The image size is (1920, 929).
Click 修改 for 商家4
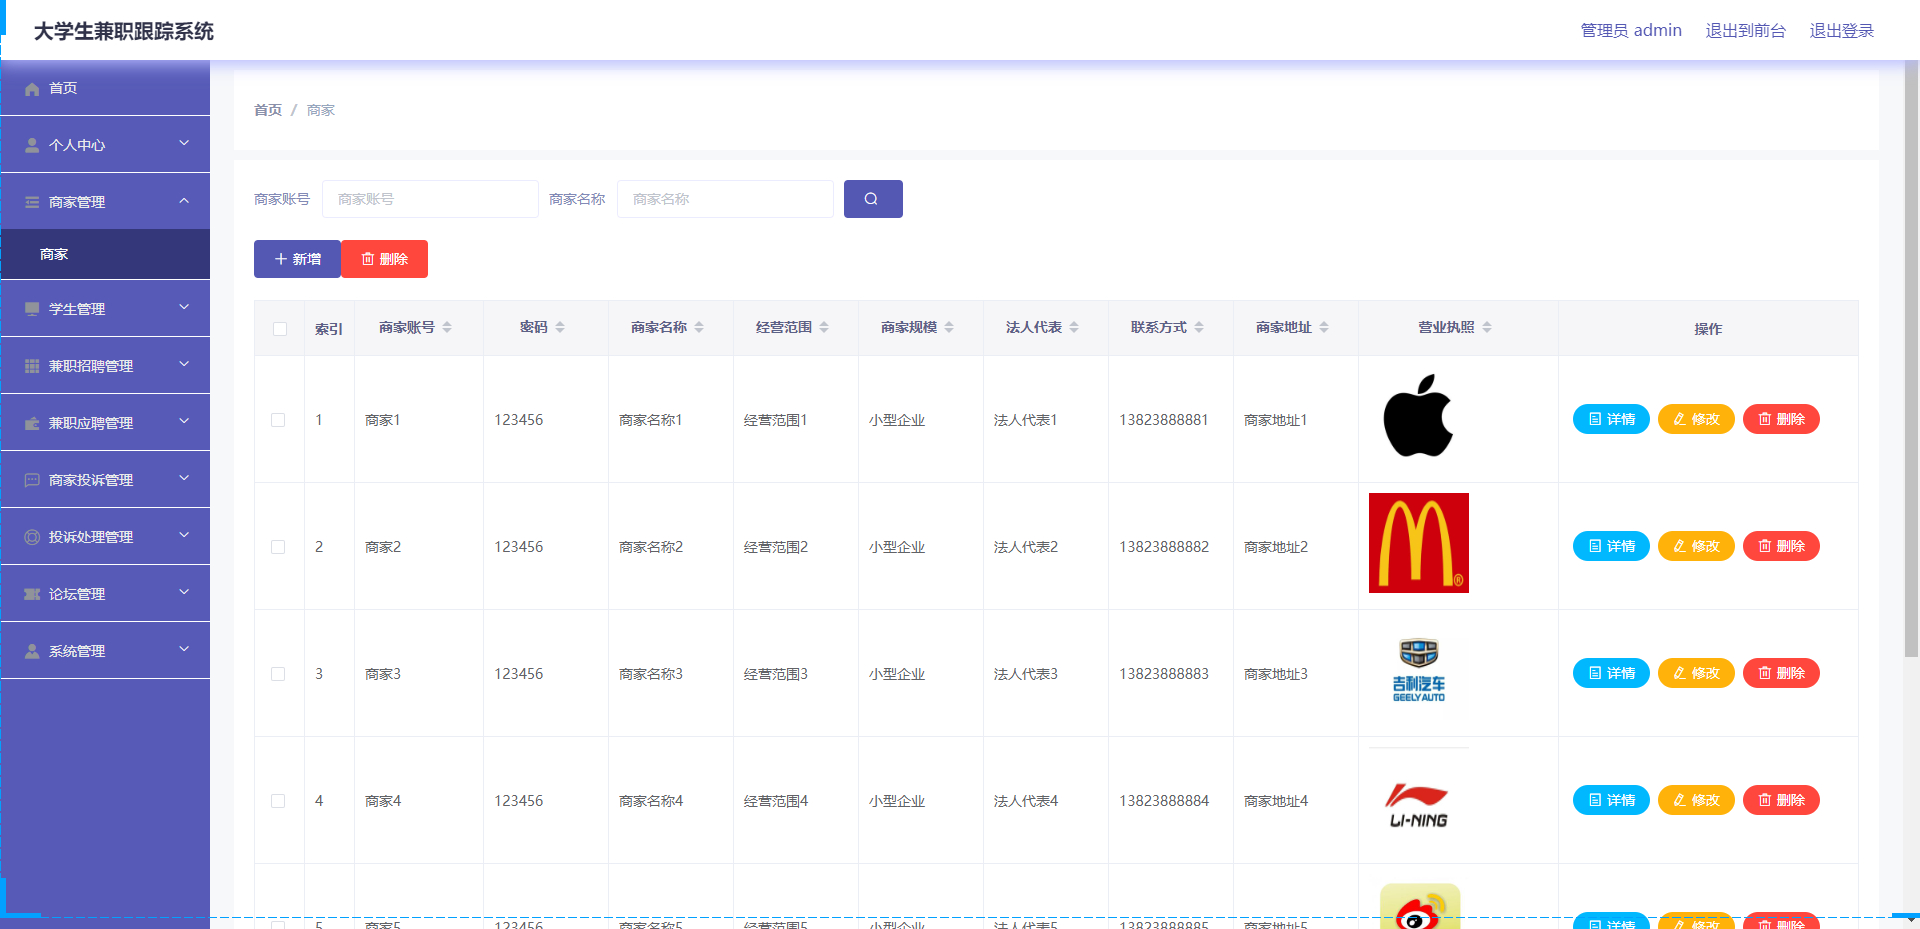(x=1696, y=800)
